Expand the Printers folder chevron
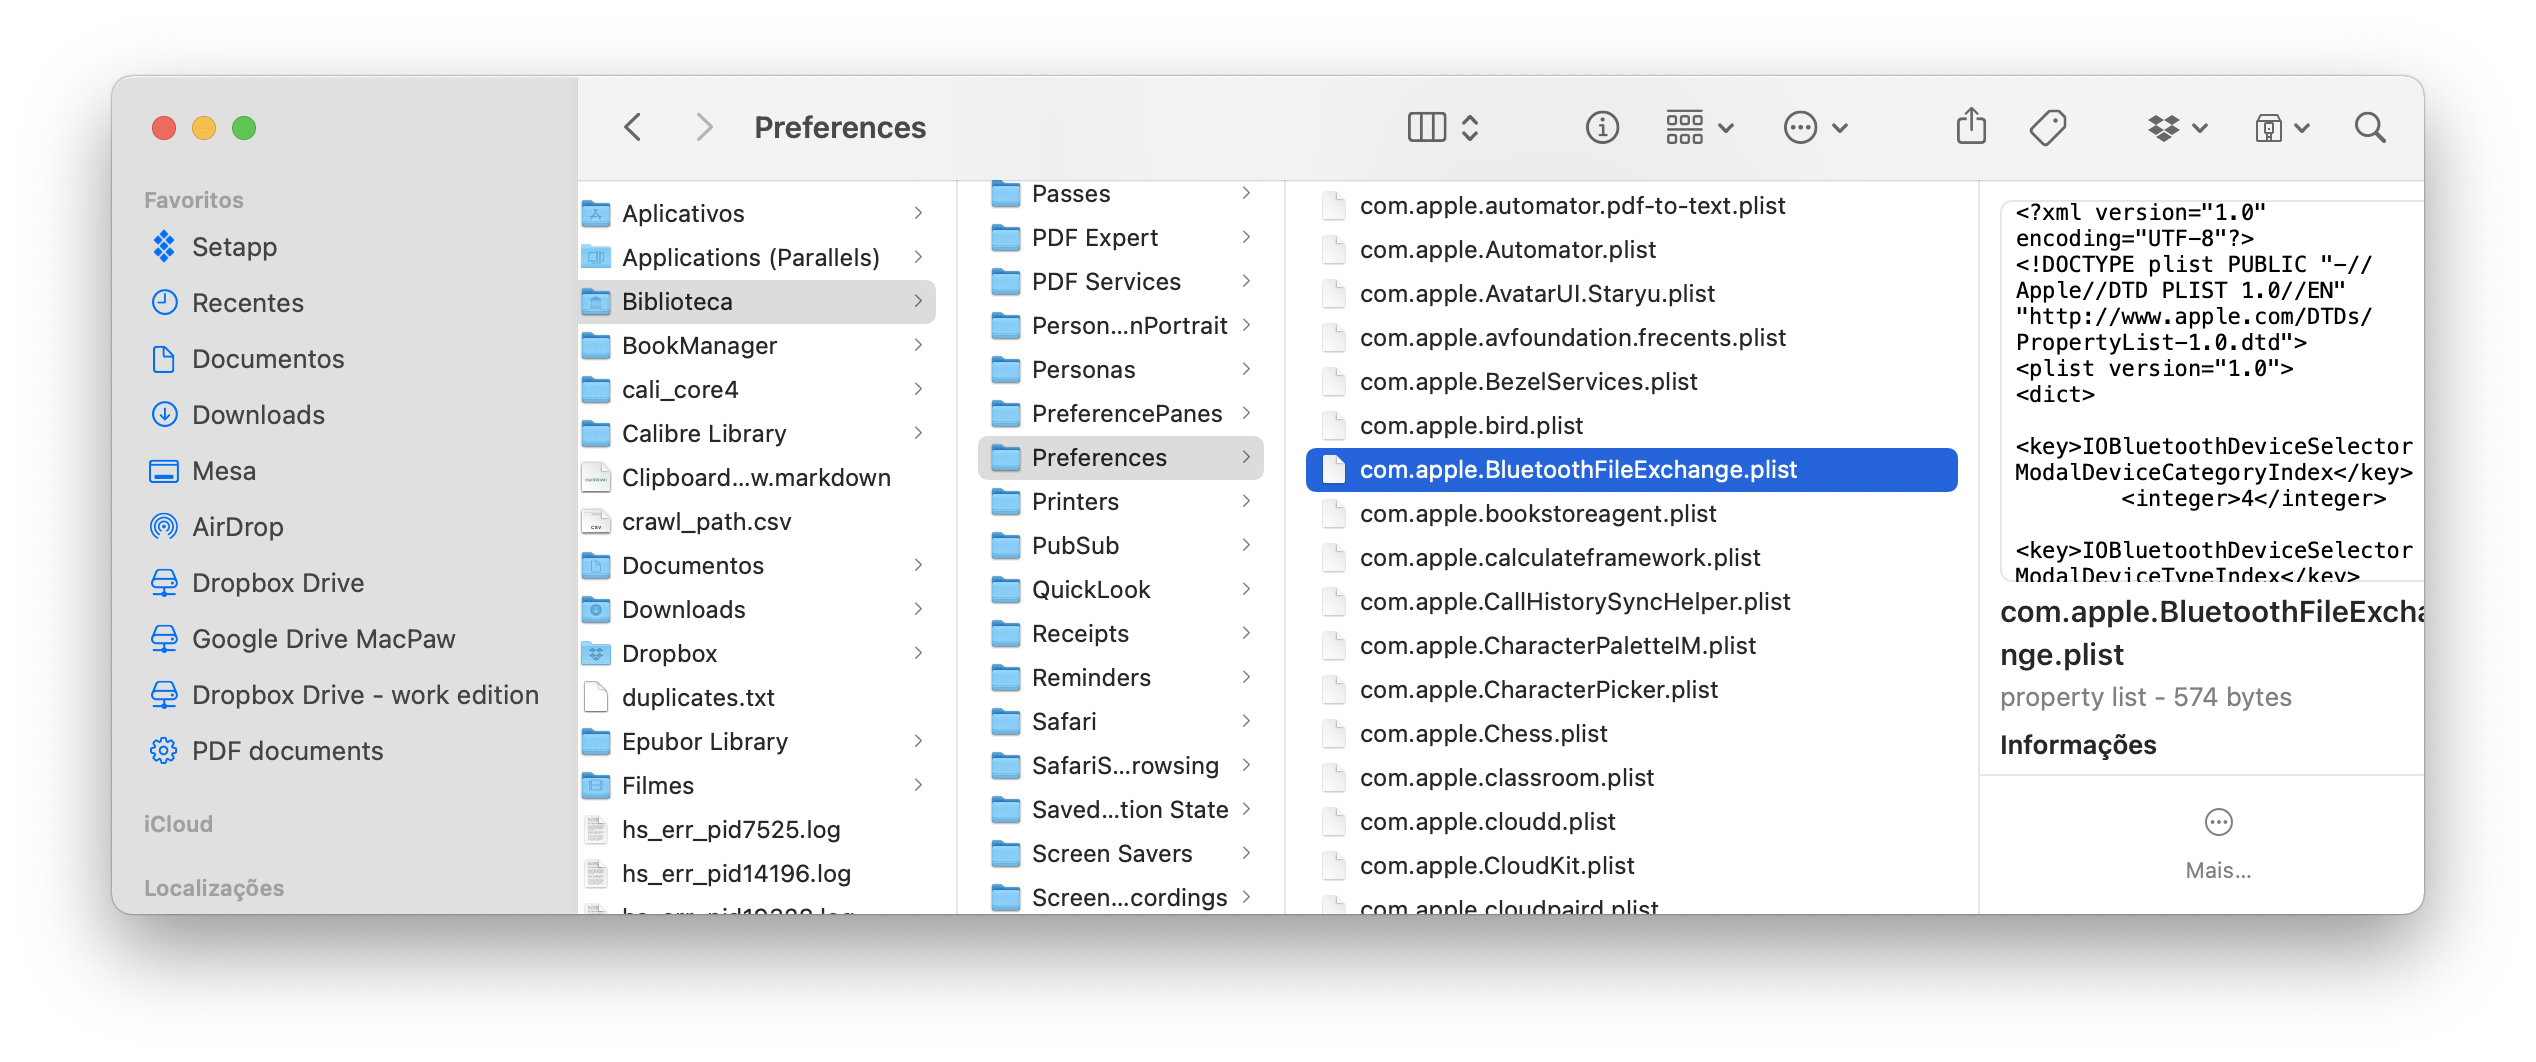This screenshot has width=2536, height=1062. 1246,501
